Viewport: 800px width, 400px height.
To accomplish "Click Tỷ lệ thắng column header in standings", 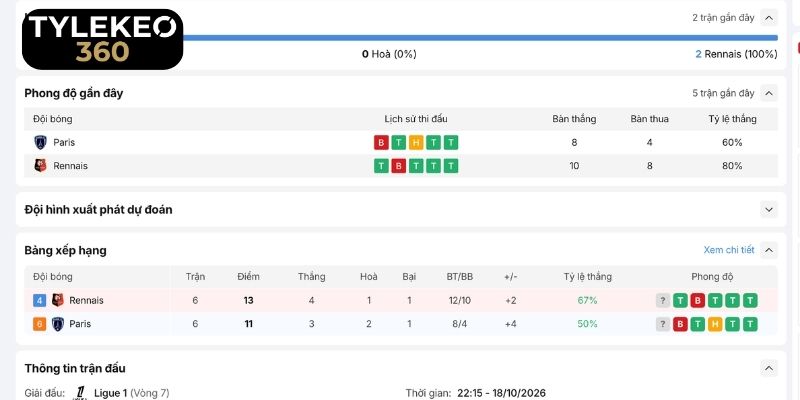I will click(x=587, y=277).
